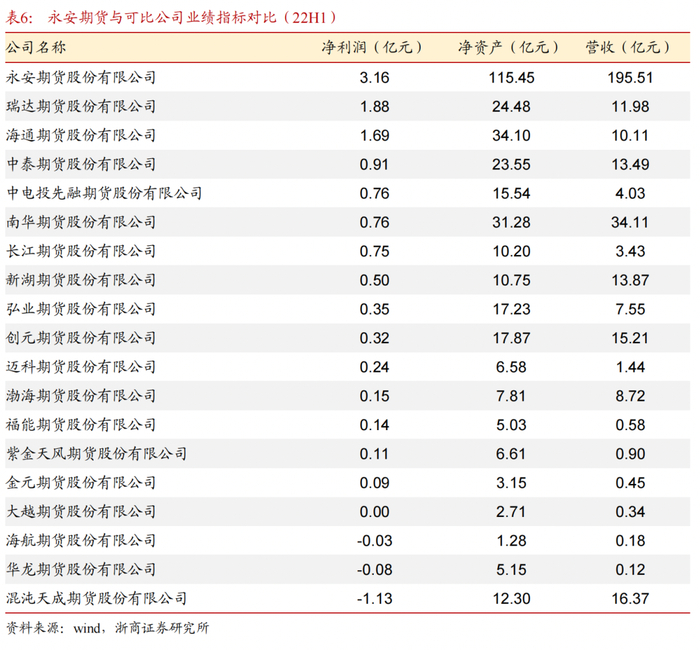Click the net profit value 3.16
Image resolution: width=700 pixels, height=650 pixels.
coord(375,78)
